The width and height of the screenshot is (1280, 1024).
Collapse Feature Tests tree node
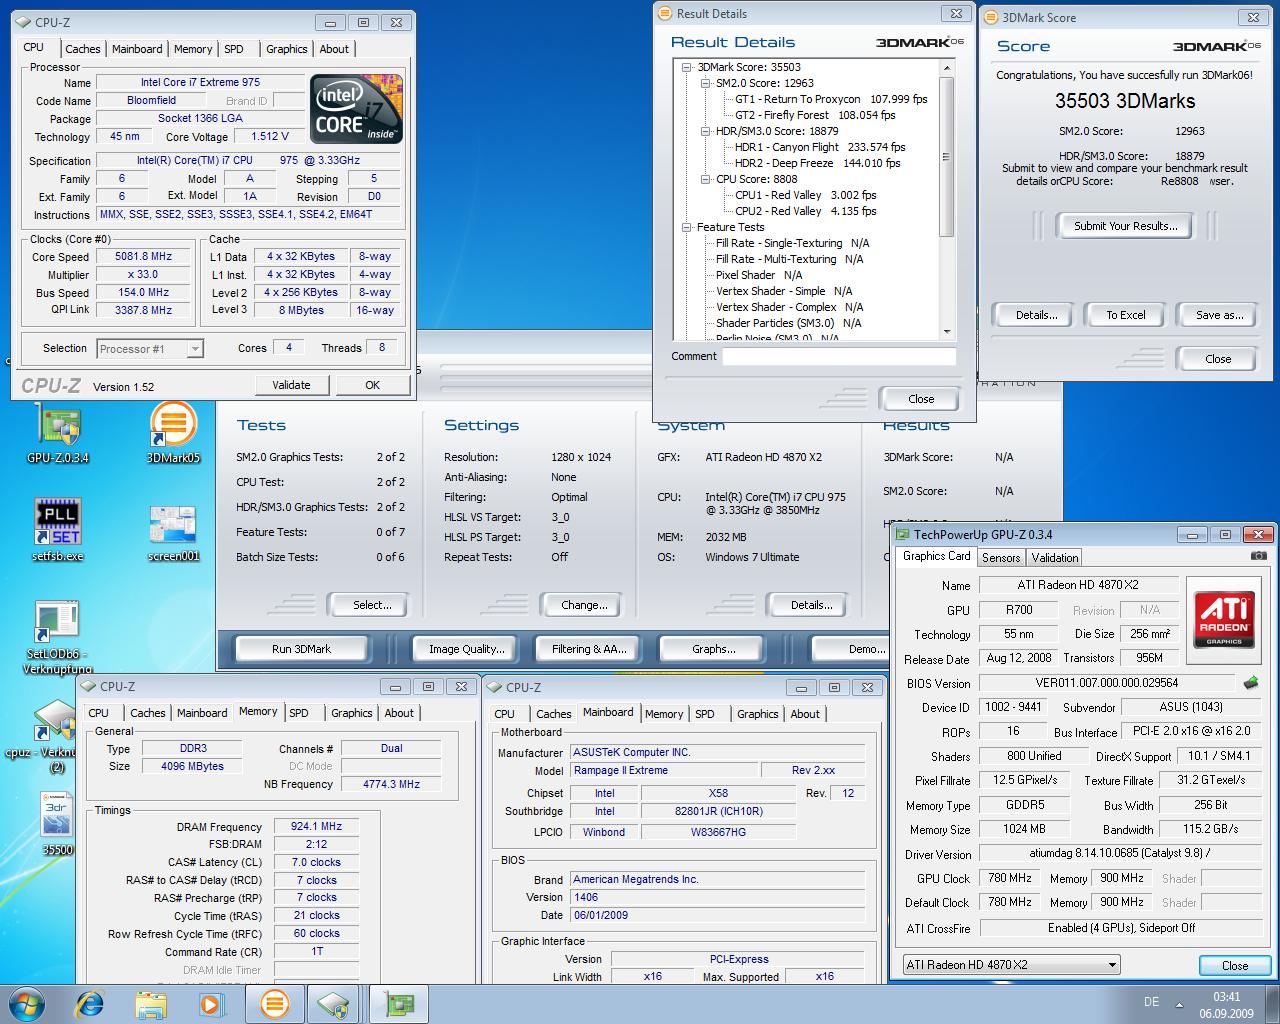point(687,227)
